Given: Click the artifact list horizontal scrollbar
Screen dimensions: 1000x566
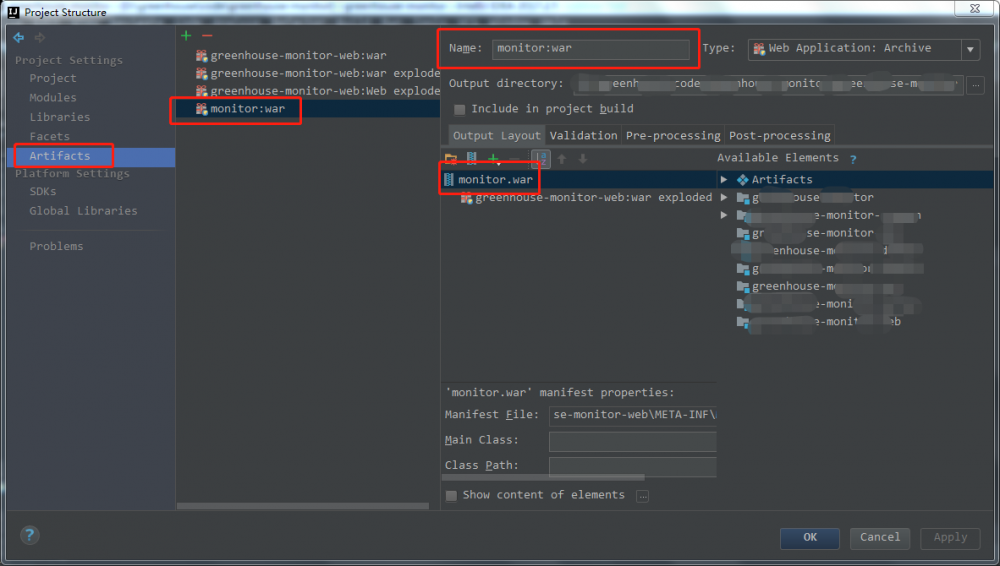Looking at the screenshot, I should point(302,506).
